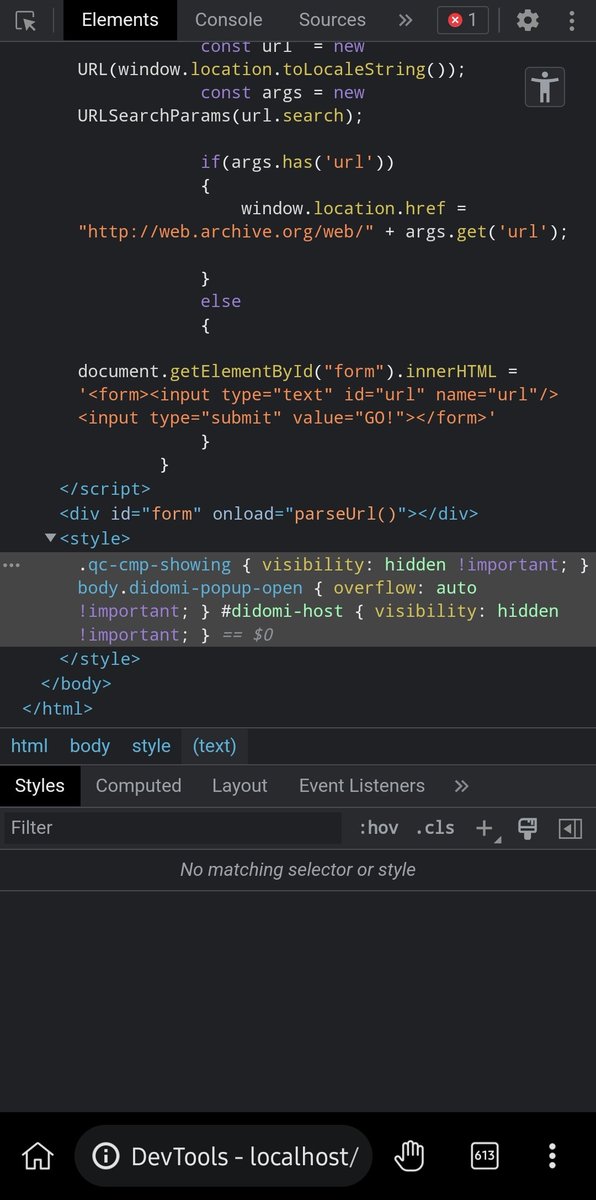Open DevTools settings gear

point(528,20)
